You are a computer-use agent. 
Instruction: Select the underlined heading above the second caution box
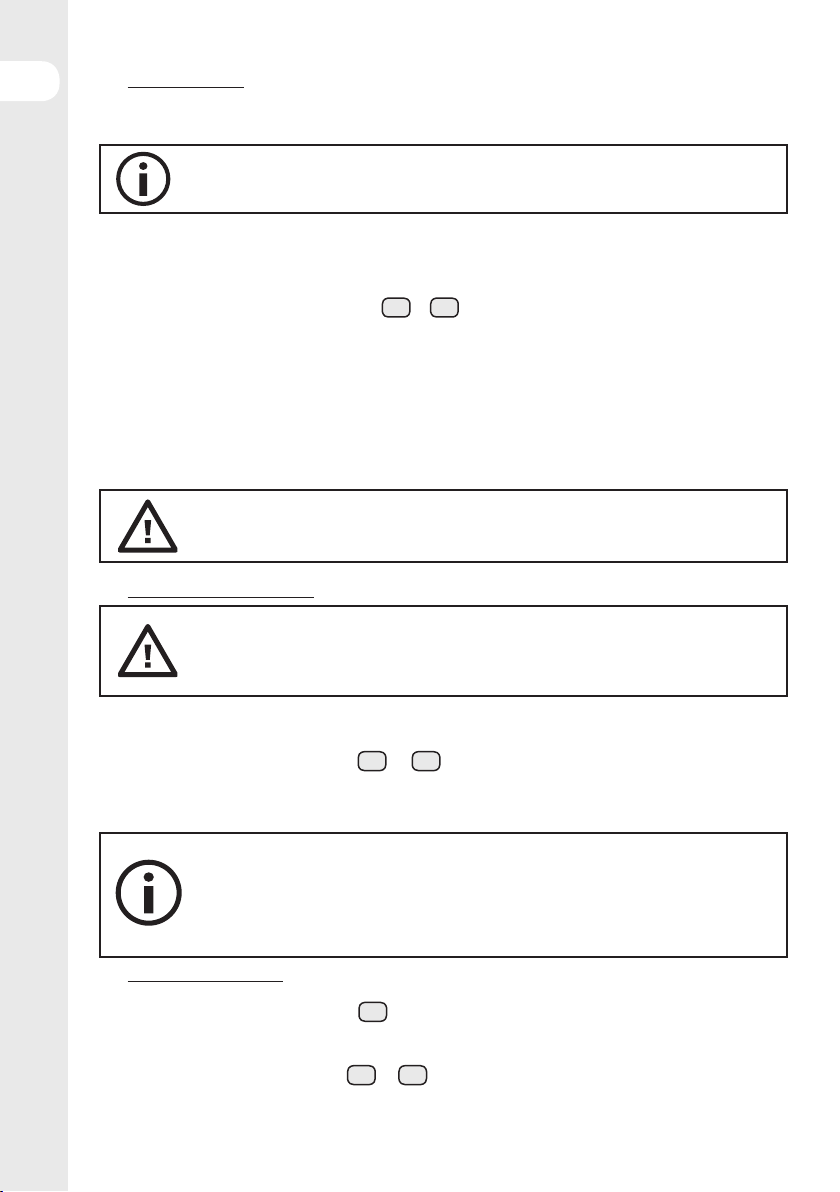click(221, 598)
